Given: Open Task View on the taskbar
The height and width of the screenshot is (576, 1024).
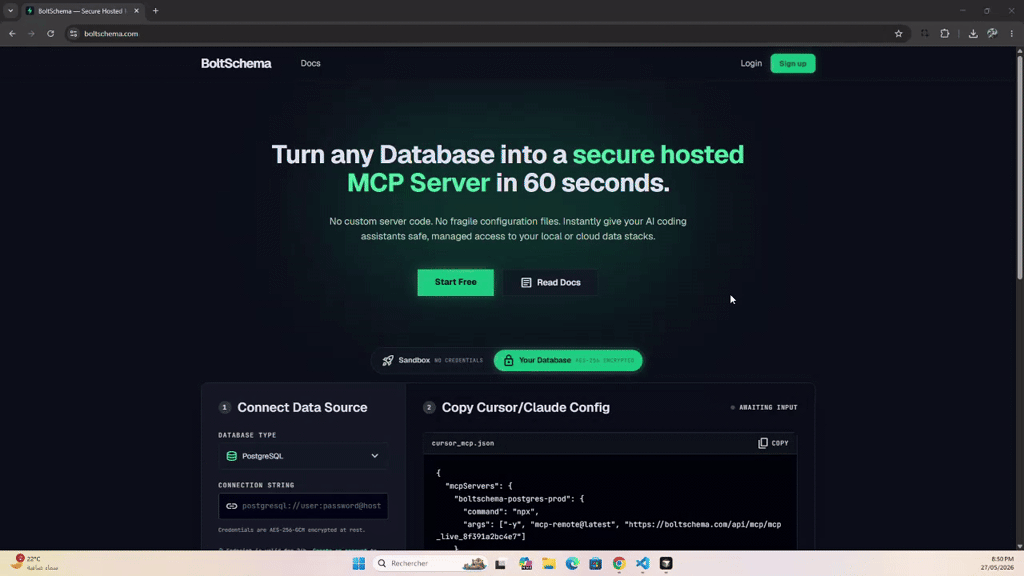Looking at the screenshot, I should pos(500,563).
